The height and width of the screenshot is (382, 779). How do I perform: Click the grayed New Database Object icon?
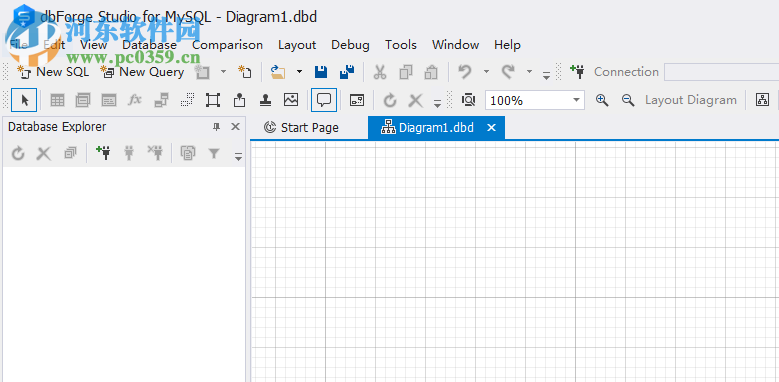(x=202, y=72)
